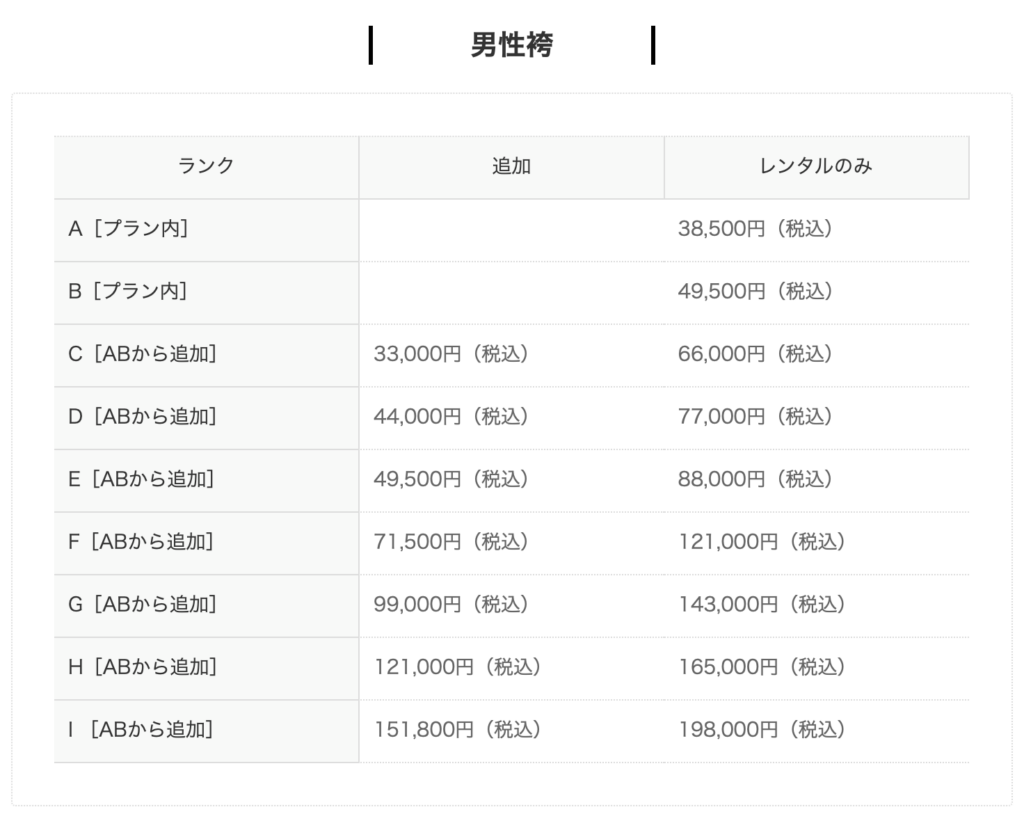Select the B［プラン内］ rank row label
1024x814 pixels.
tap(129, 291)
